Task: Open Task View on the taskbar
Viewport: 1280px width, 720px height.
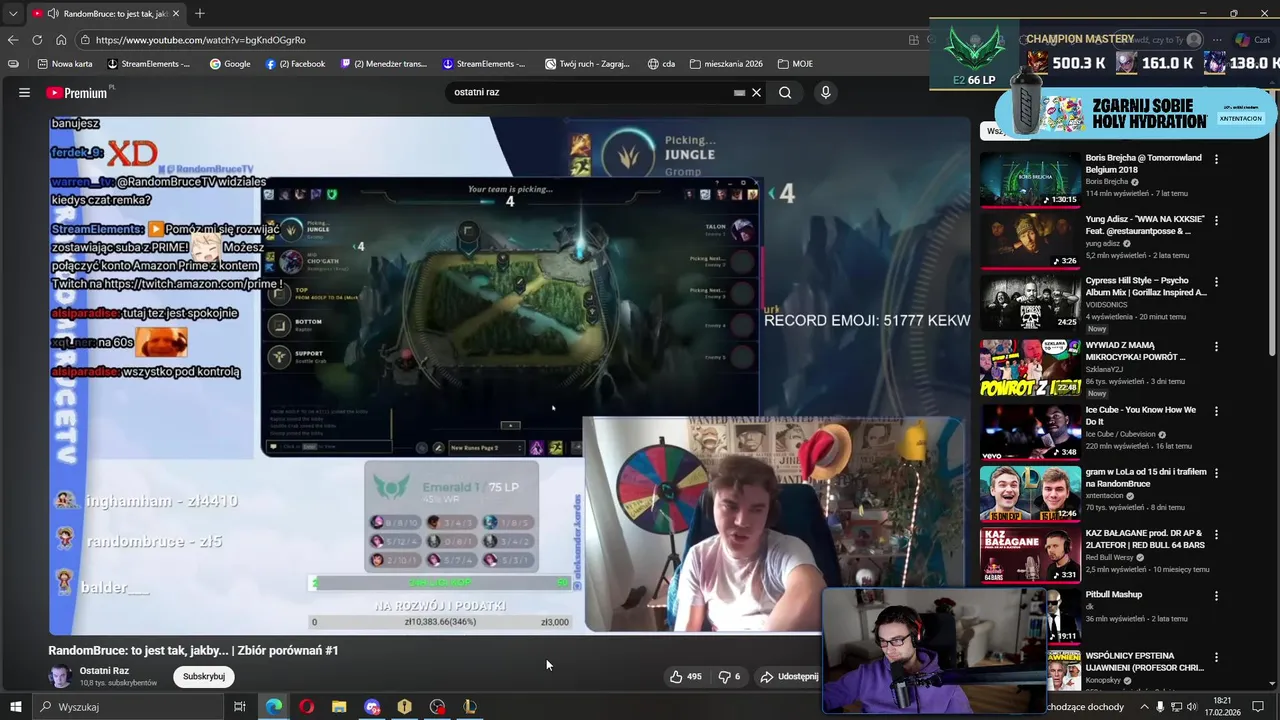Action: tap(240, 707)
